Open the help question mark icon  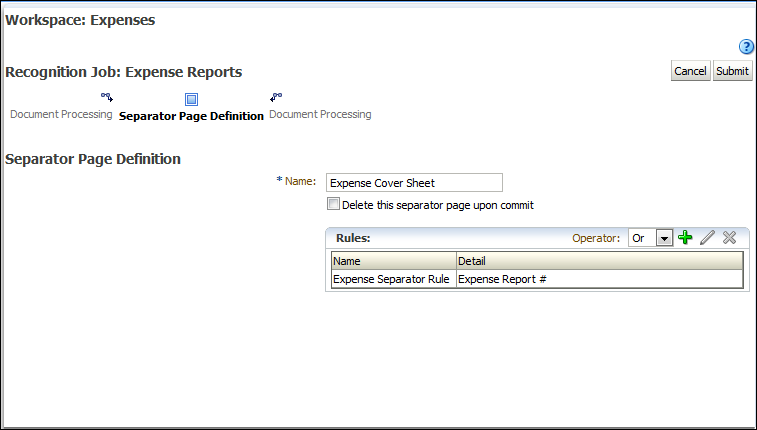[x=746, y=47]
